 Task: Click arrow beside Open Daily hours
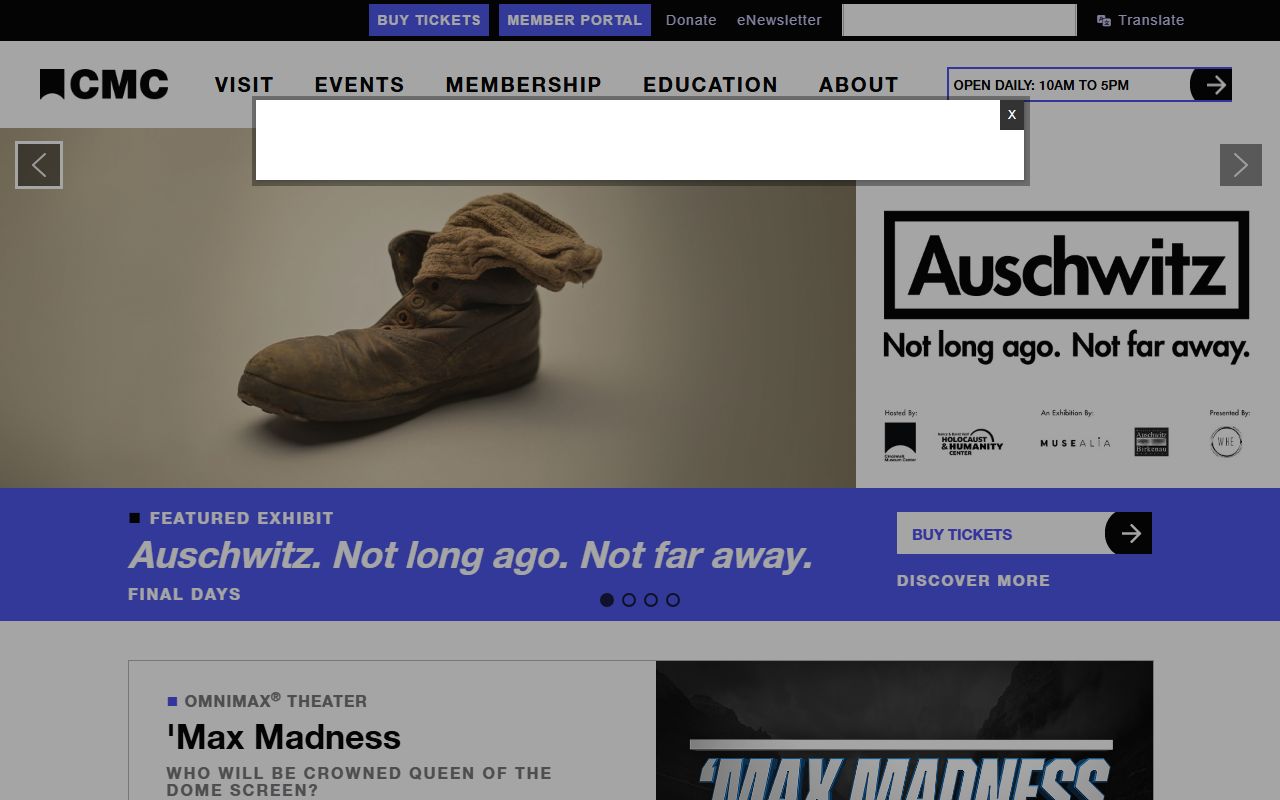1212,85
